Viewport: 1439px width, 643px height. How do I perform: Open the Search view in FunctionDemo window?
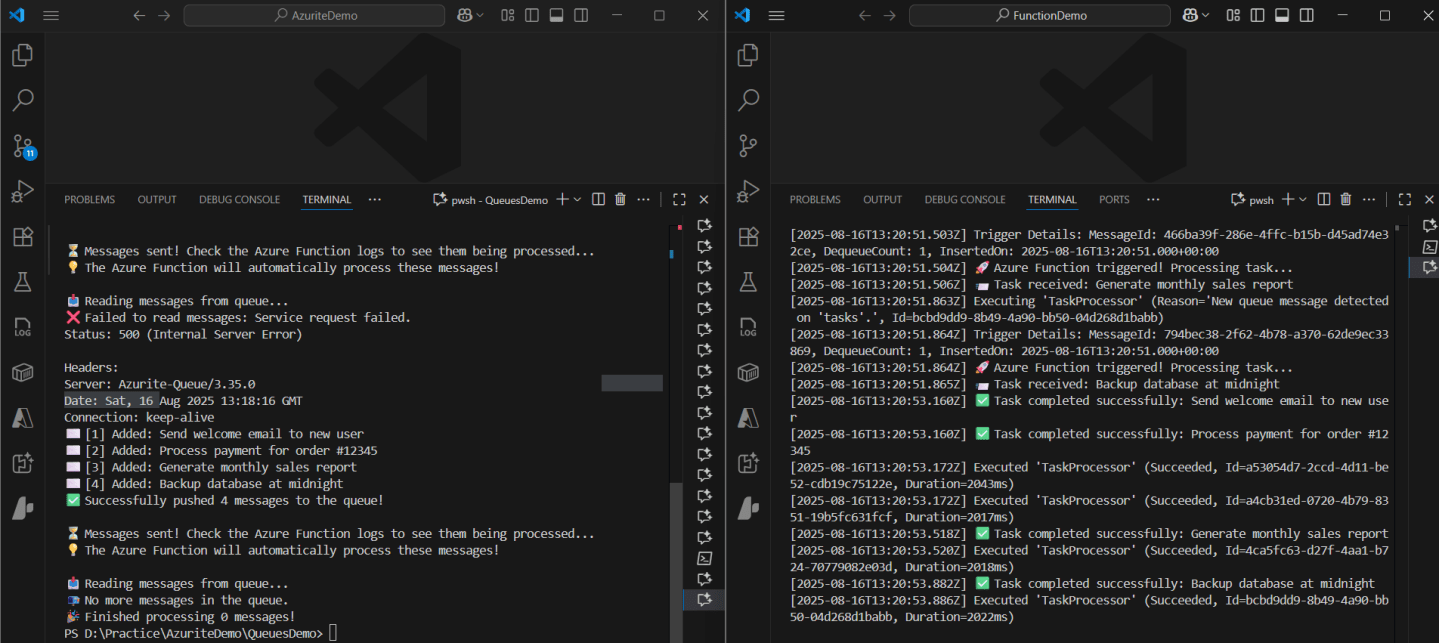[748, 100]
